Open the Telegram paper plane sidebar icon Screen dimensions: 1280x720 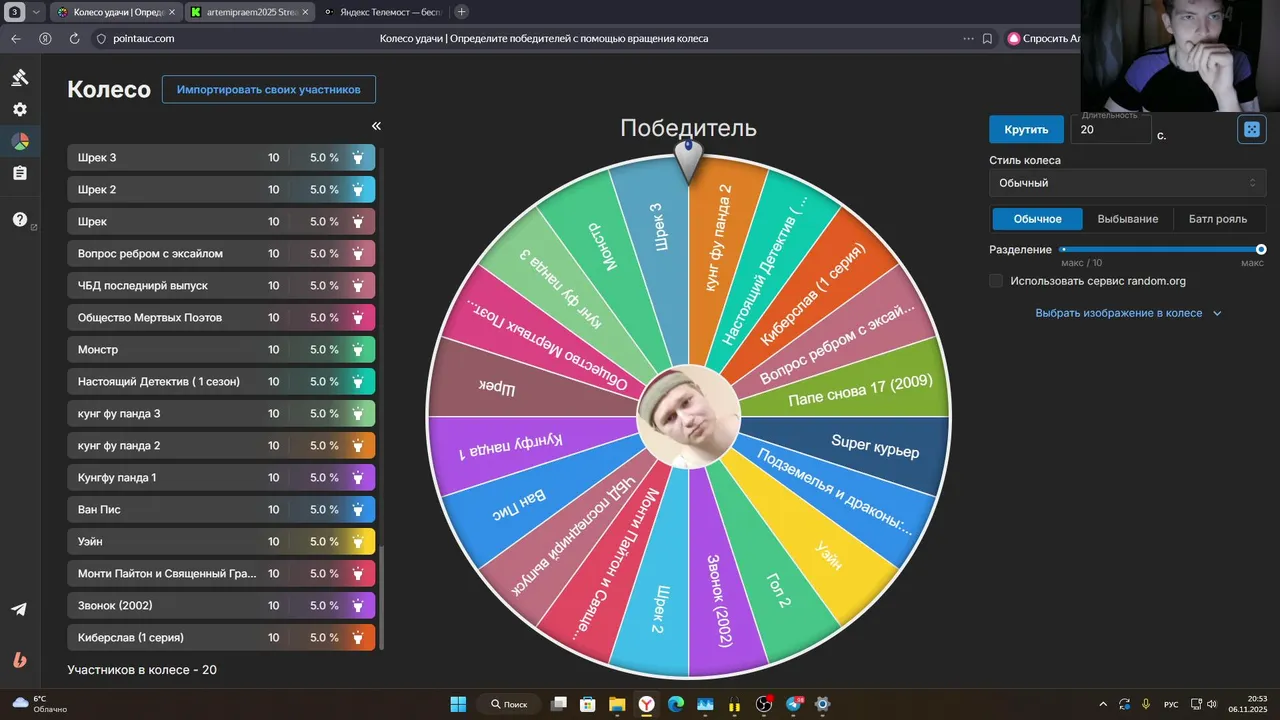point(20,609)
